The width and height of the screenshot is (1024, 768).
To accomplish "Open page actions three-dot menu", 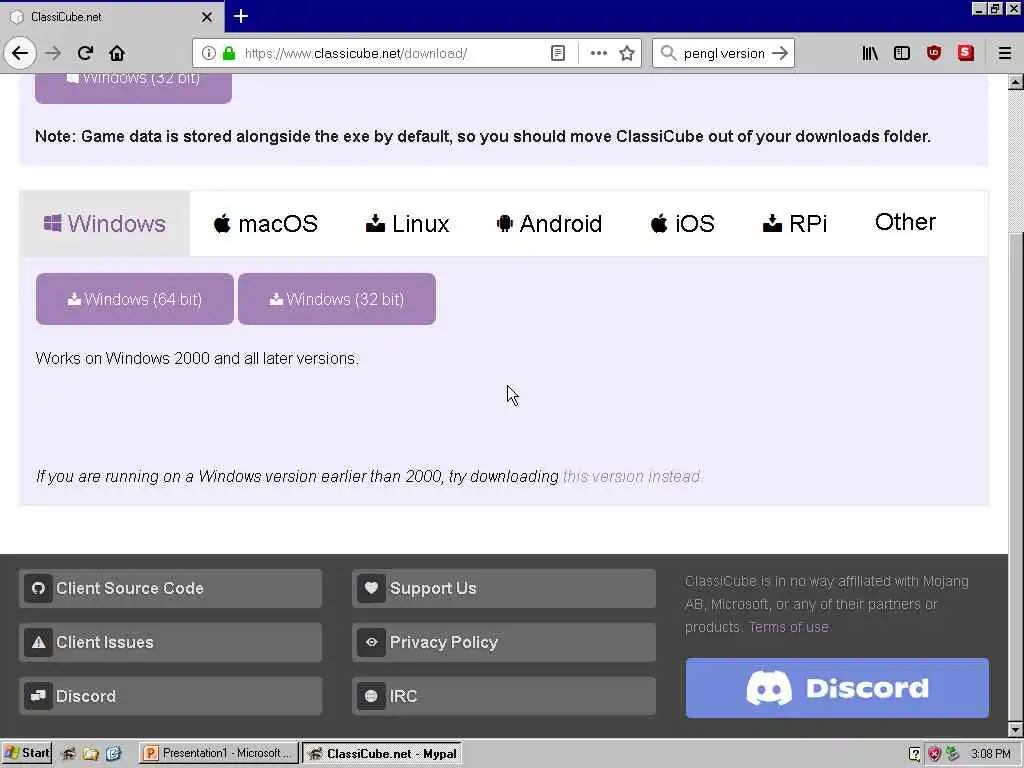I will 598,53.
